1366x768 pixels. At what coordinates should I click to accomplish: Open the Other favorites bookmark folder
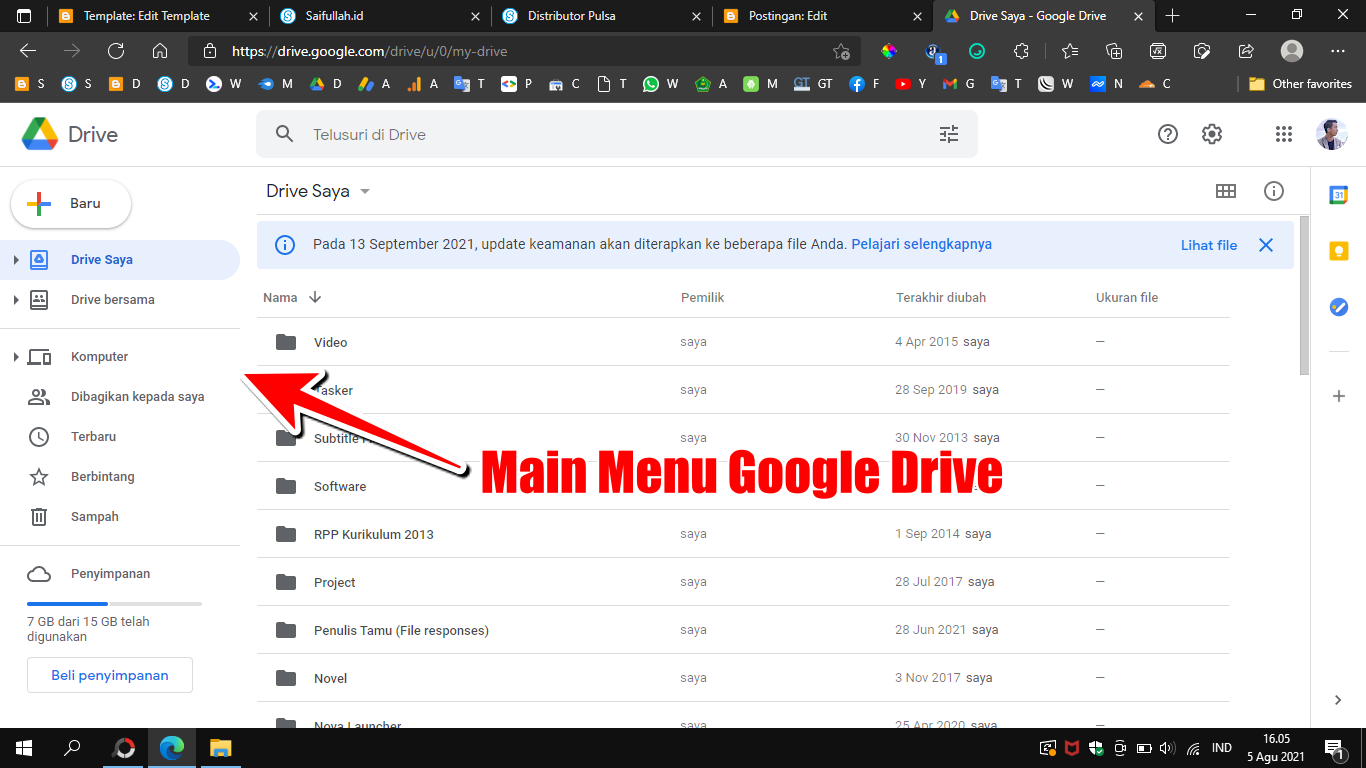tap(1300, 84)
